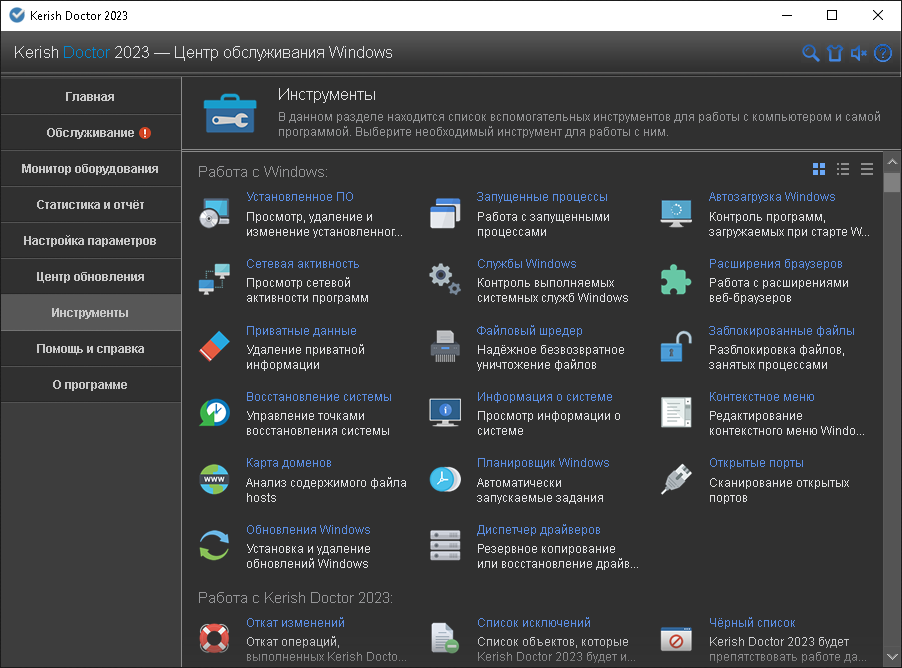Screen dimensions: 902x668
Task: Click the Запущенные процессы windows icon
Action: pos(445,213)
